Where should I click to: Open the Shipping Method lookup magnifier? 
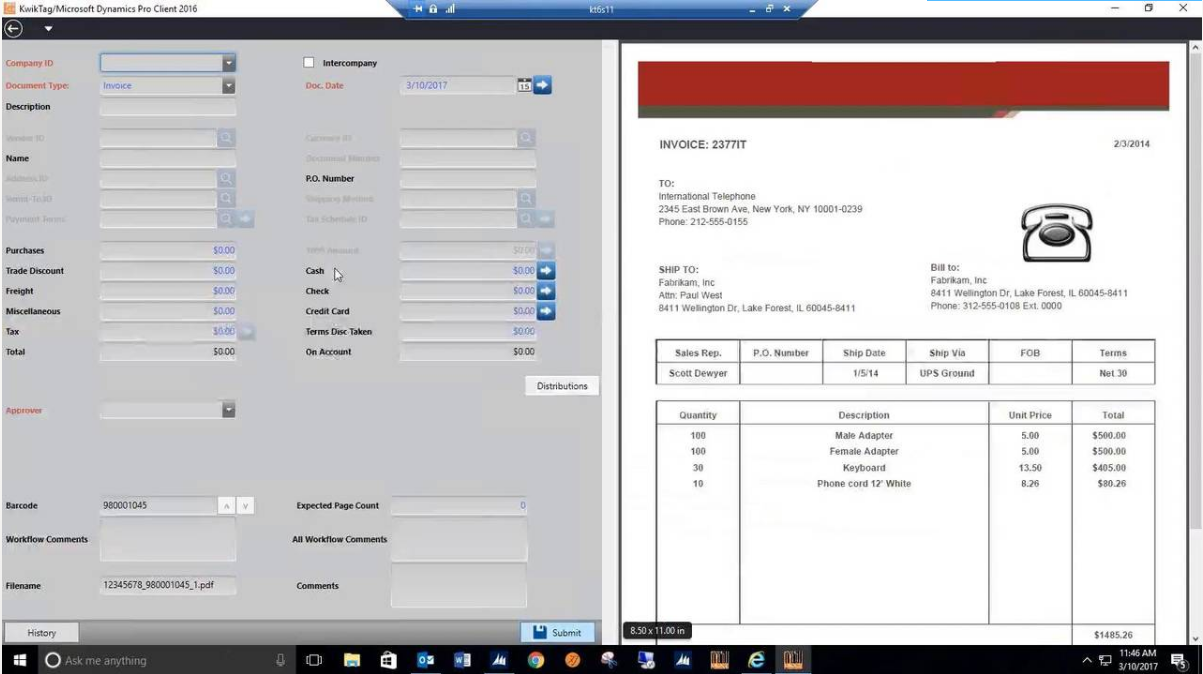(x=526, y=199)
